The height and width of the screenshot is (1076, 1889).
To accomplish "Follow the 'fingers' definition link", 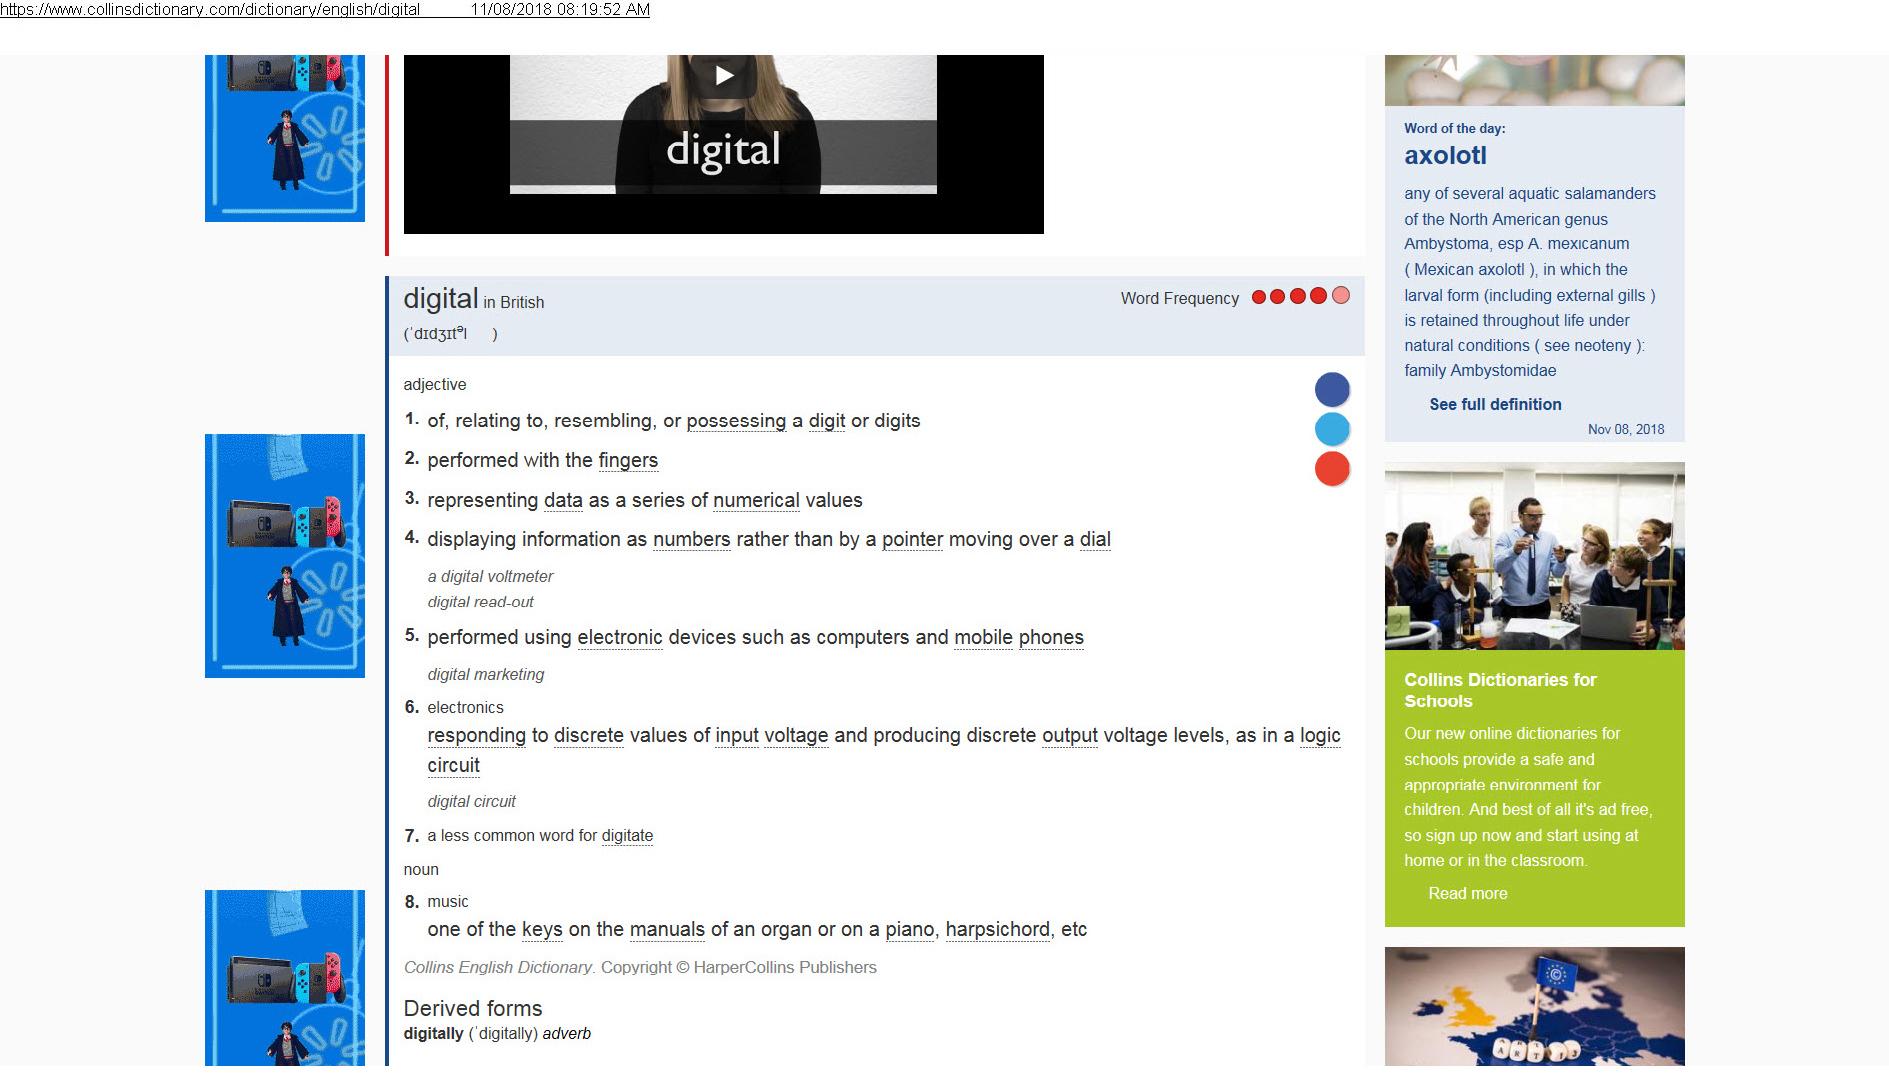I will click(628, 461).
